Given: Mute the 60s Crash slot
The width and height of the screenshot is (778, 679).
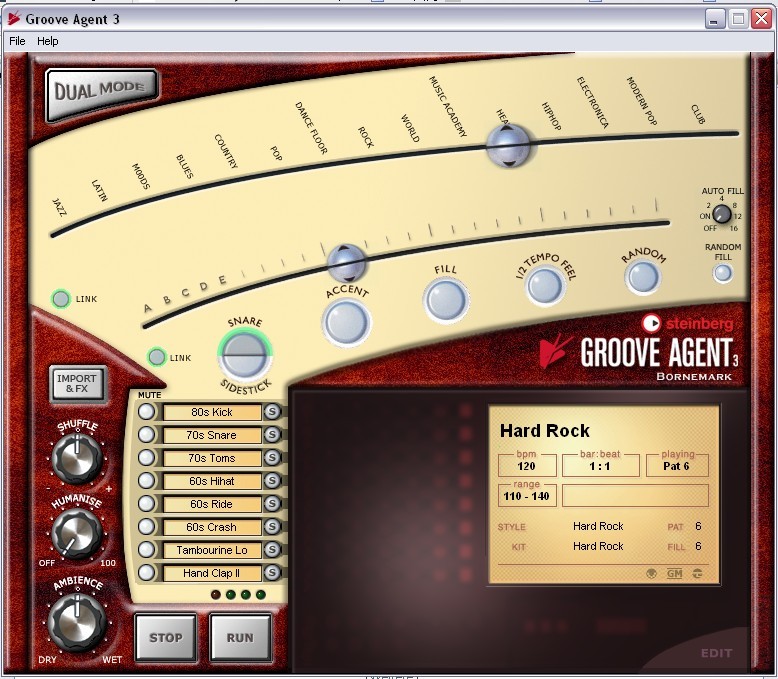Looking at the screenshot, I should pos(146,526).
